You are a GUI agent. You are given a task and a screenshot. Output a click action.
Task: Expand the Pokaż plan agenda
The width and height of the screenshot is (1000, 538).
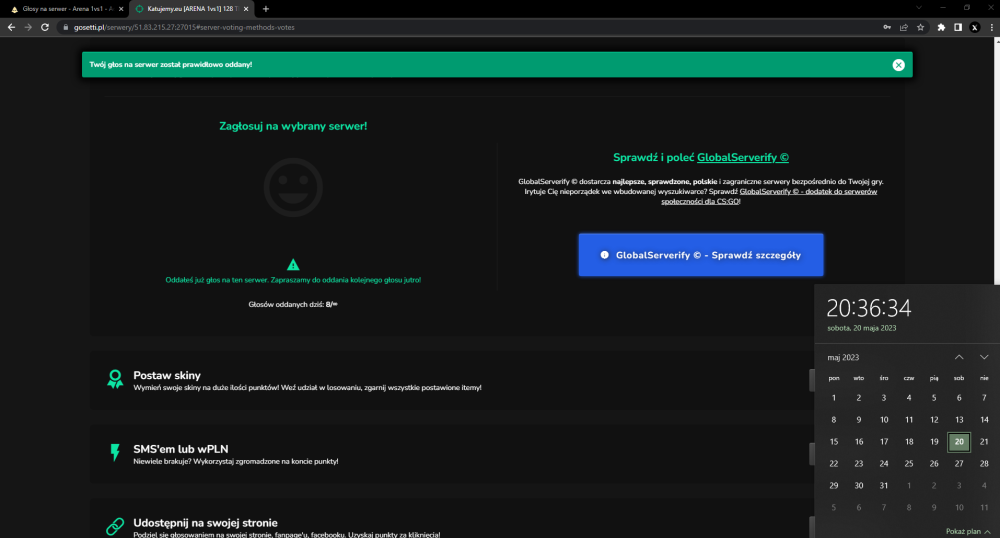click(968, 531)
